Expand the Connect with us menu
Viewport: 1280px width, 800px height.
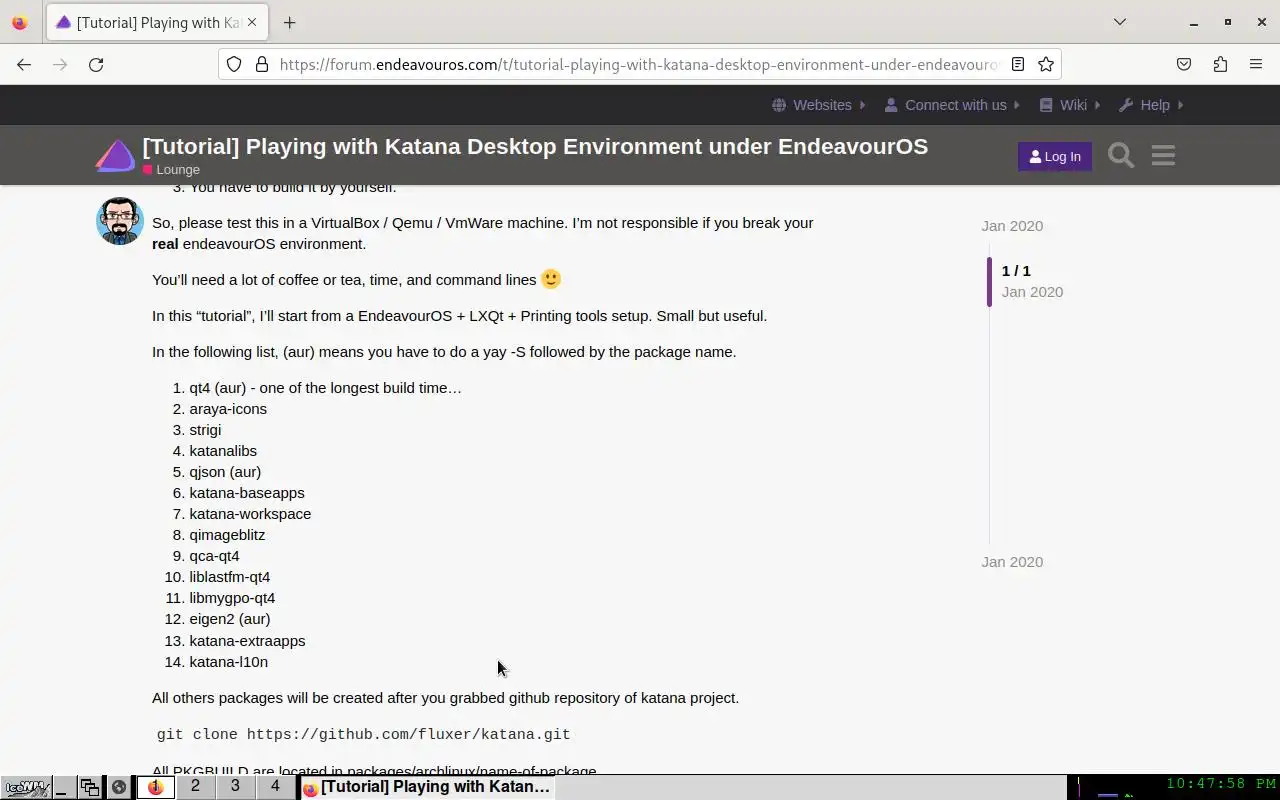[x=953, y=105]
